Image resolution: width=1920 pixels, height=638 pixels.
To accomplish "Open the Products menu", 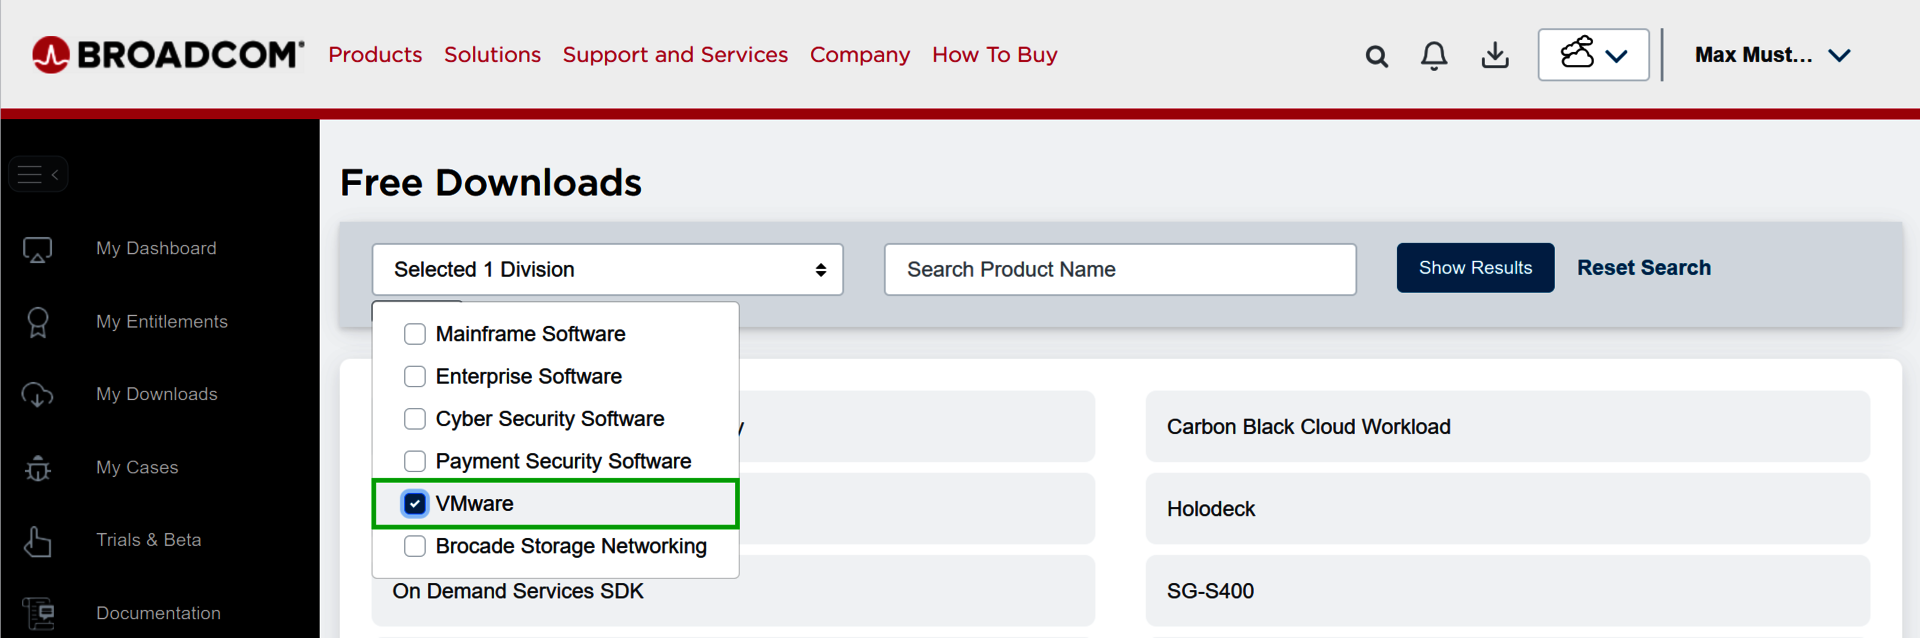I will point(375,55).
